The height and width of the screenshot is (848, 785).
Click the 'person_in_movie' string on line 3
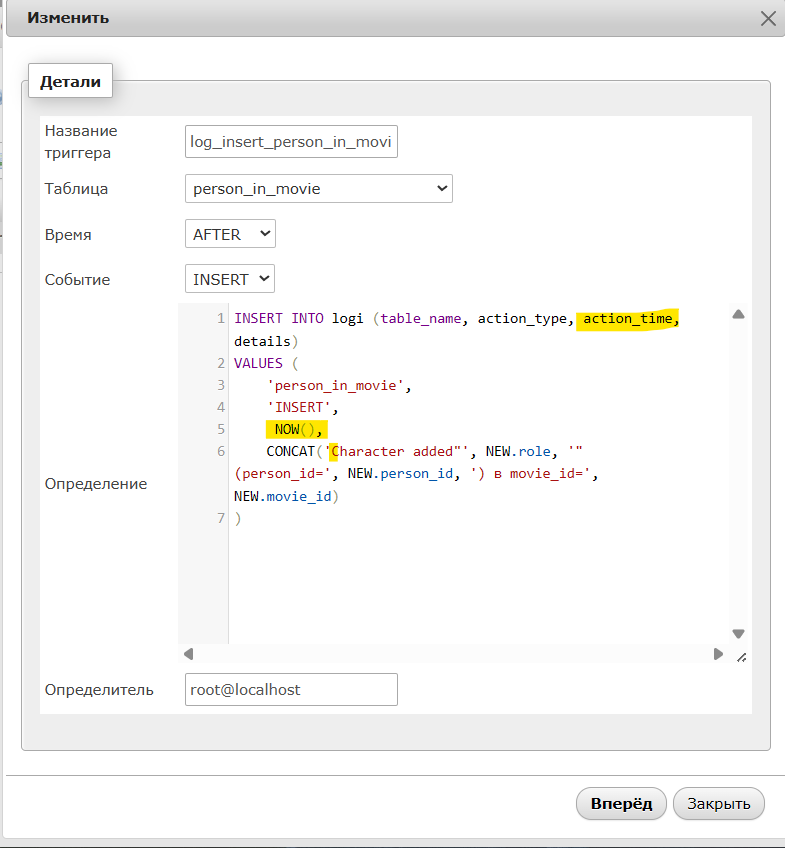[x=335, y=386]
